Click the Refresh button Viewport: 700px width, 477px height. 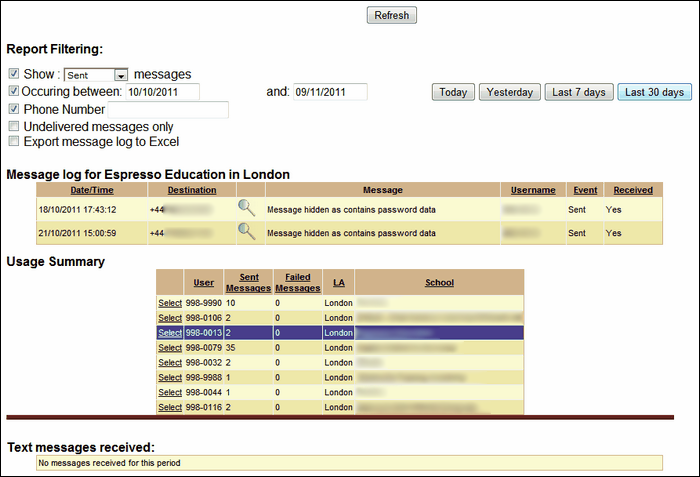coord(392,15)
